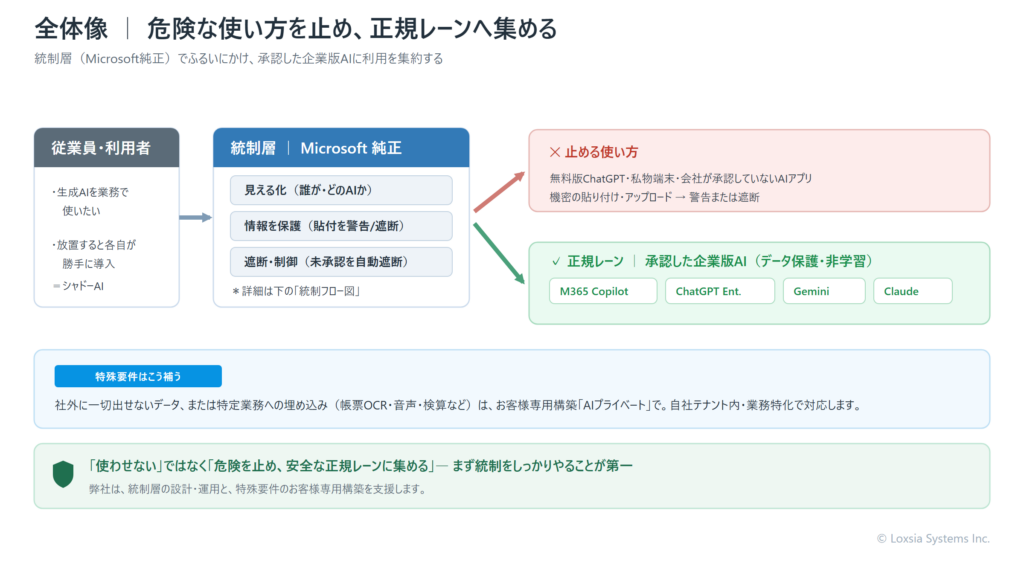Click the green headline 「使わせない」ではなく
Image resolution: width=1024 pixels, height=563 pixels.
[360, 466]
